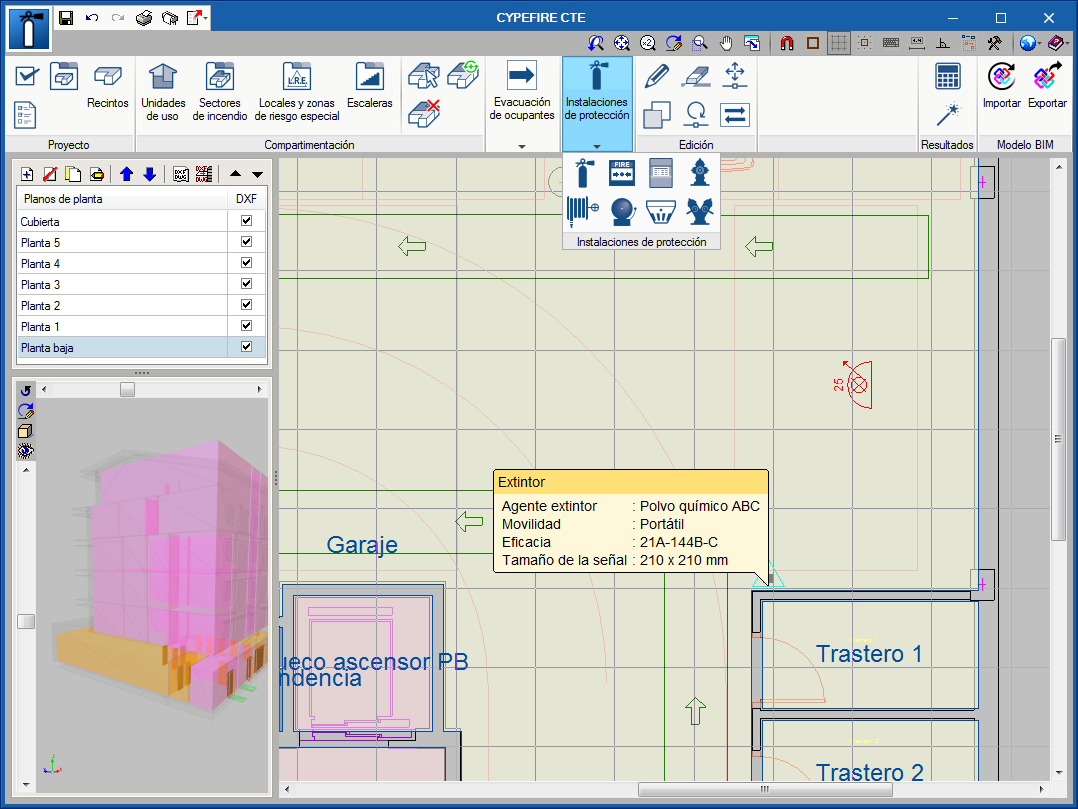
Task: Click the Importar BIM model button
Action: point(1001,86)
